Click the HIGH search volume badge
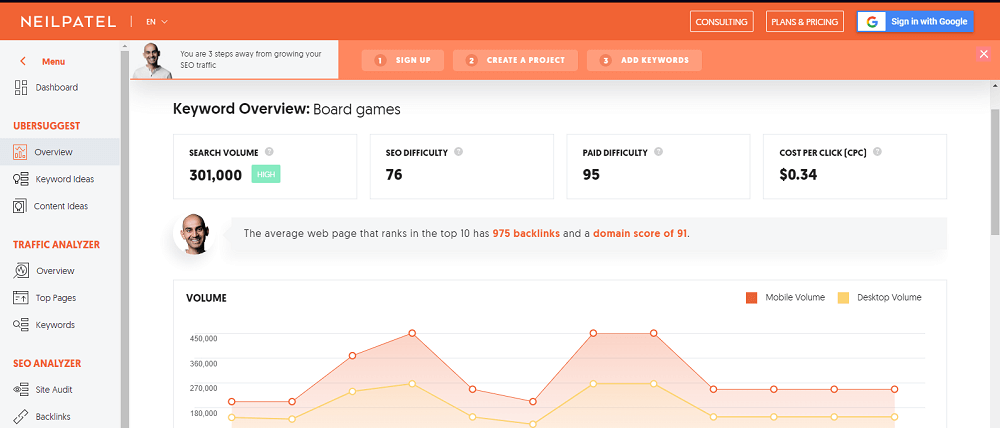1000x428 pixels. [266, 174]
